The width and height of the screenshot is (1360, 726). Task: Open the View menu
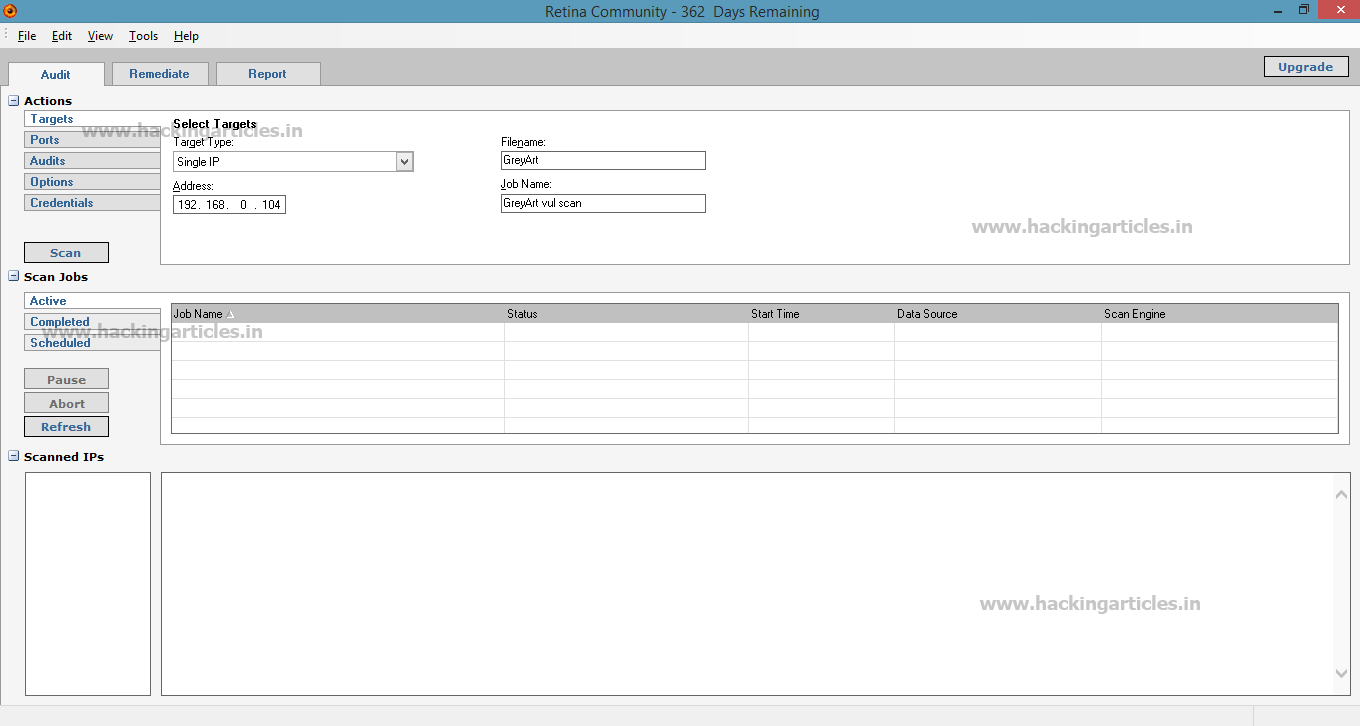point(100,36)
